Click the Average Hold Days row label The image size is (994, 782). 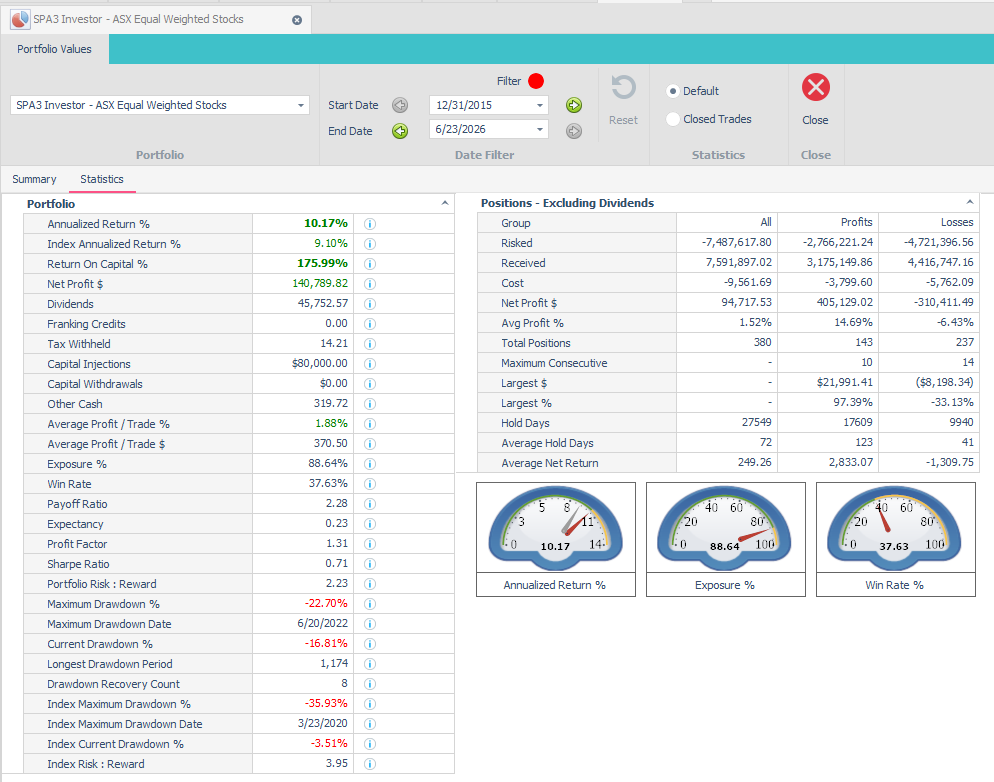(547, 443)
